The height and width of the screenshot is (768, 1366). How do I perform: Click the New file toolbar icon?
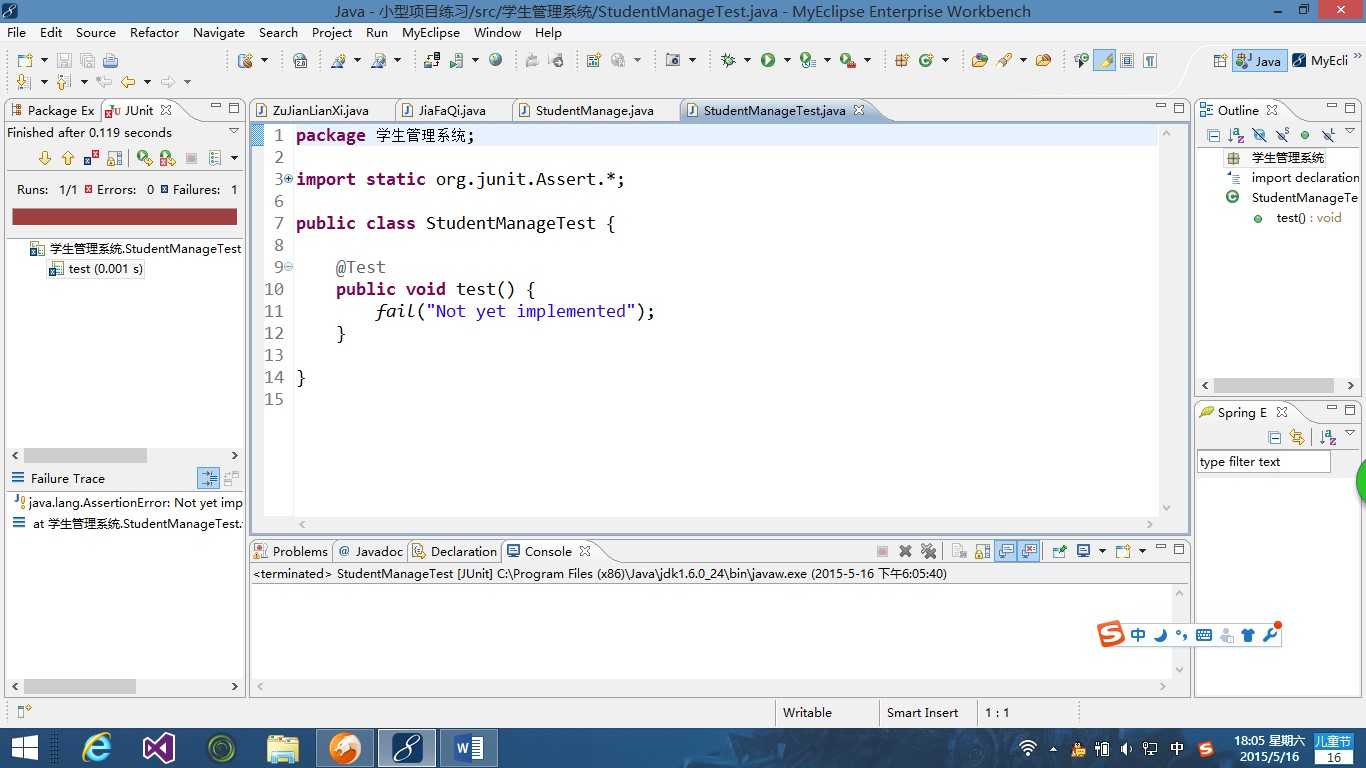coord(24,60)
